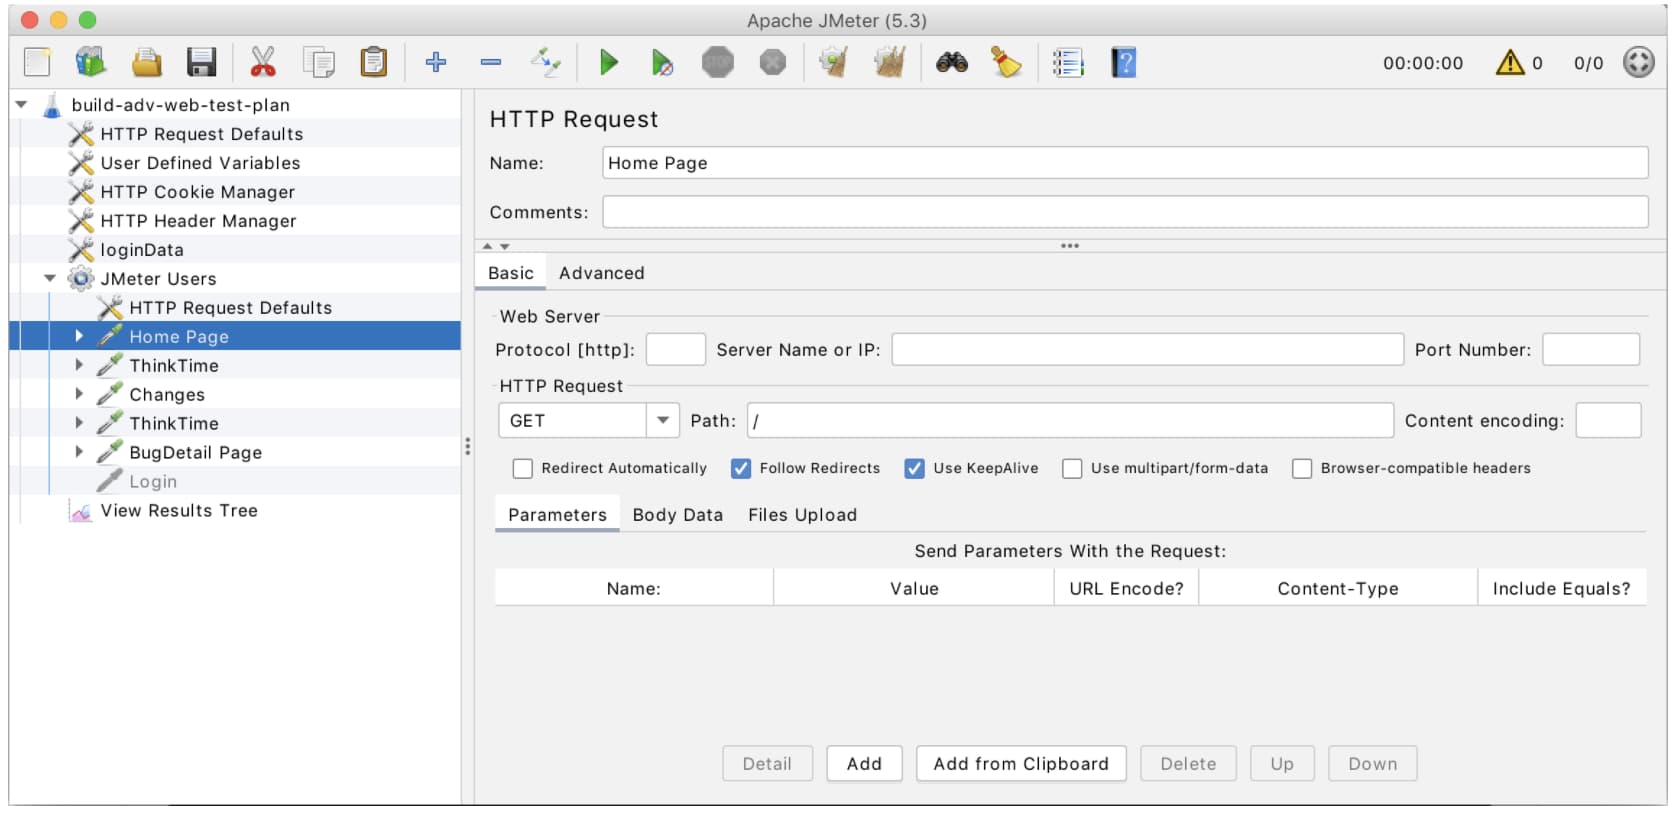Click the Server Name or IP field
Viewport: 1676px width, 816px height.
pos(1148,350)
